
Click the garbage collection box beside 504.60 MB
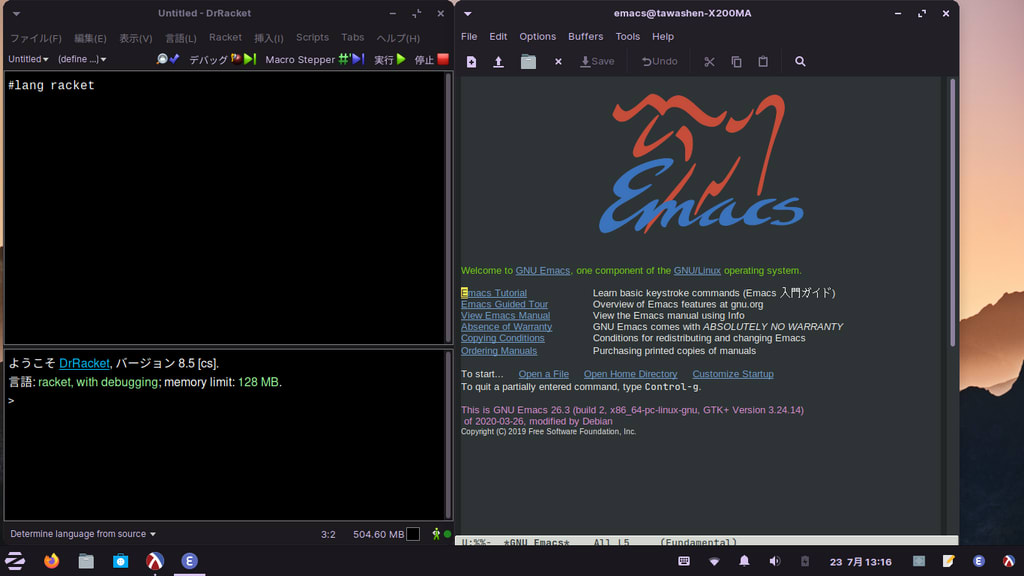pyautogui.click(x=413, y=534)
